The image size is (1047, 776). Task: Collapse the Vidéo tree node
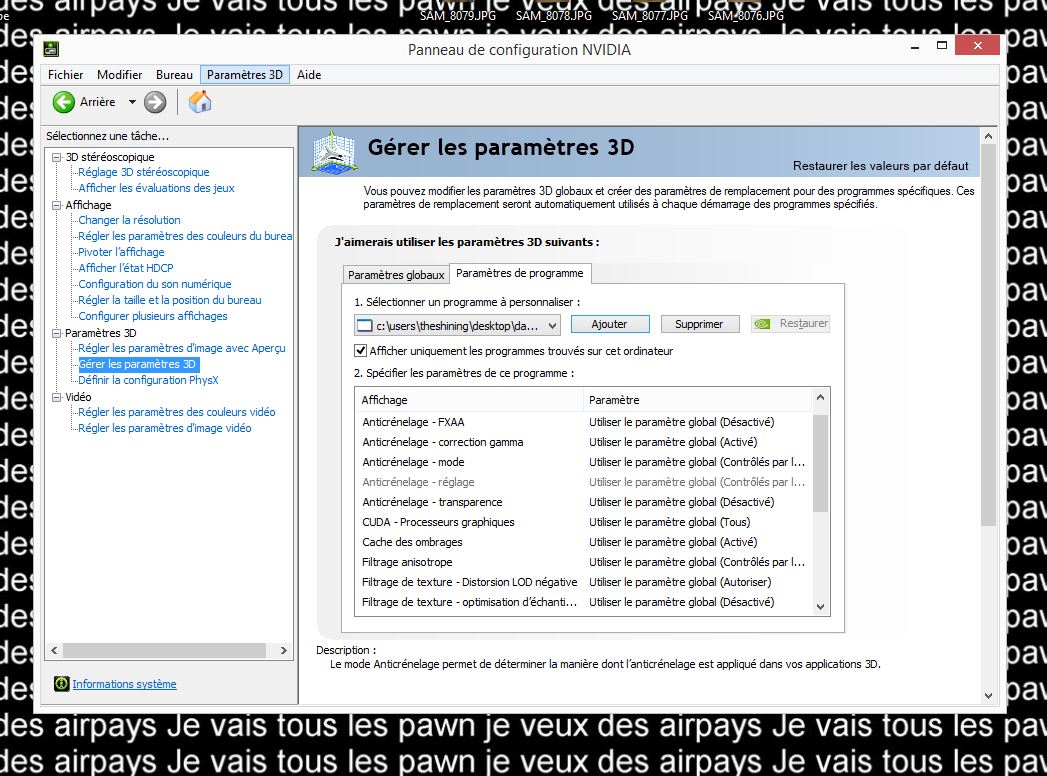tap(57, 397)
